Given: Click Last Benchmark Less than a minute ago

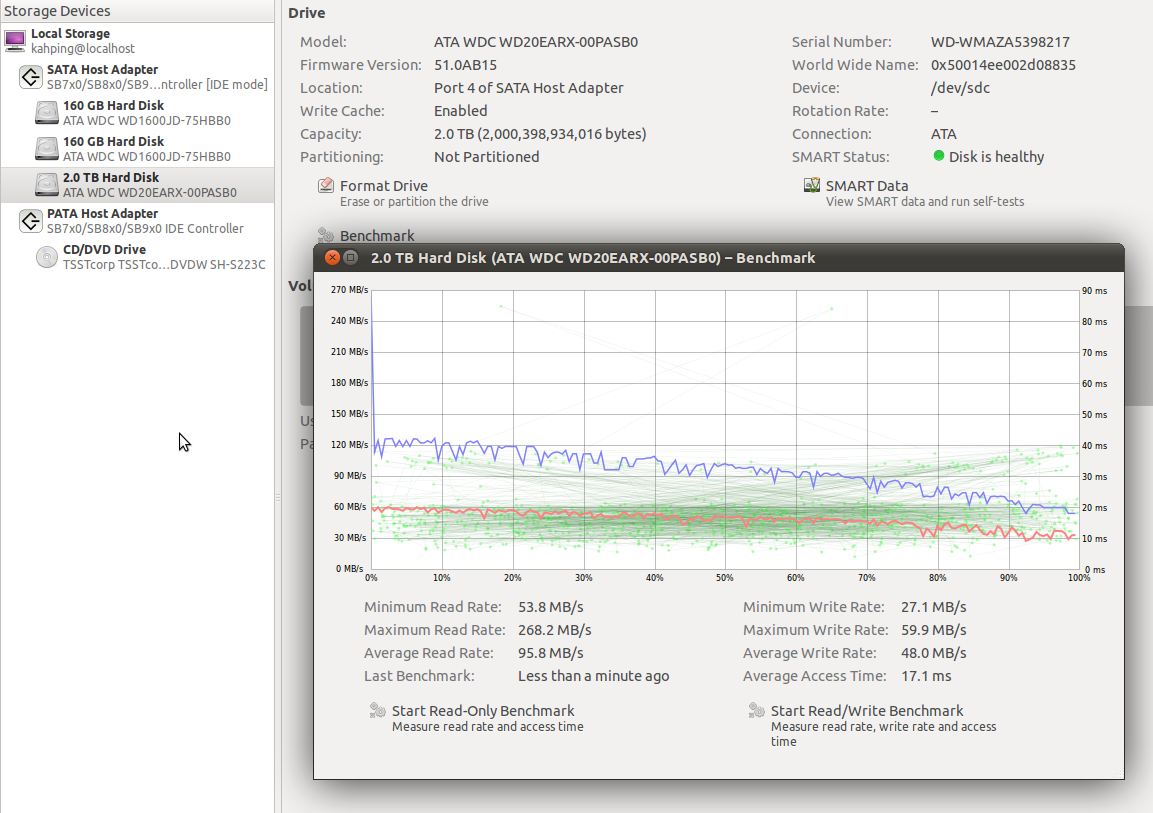Looking at the screenshot, I should pos(593,676).
